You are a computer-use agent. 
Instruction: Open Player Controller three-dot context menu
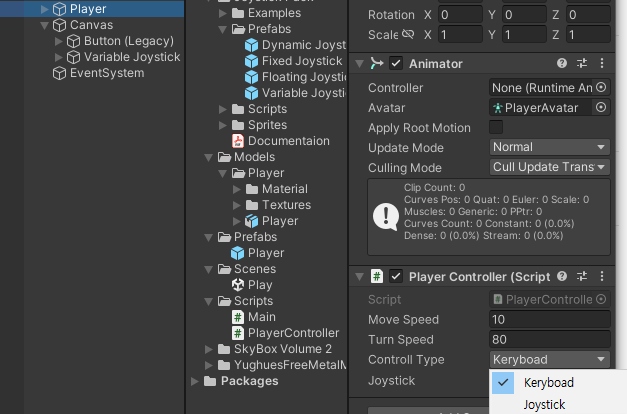pos(602,276)
